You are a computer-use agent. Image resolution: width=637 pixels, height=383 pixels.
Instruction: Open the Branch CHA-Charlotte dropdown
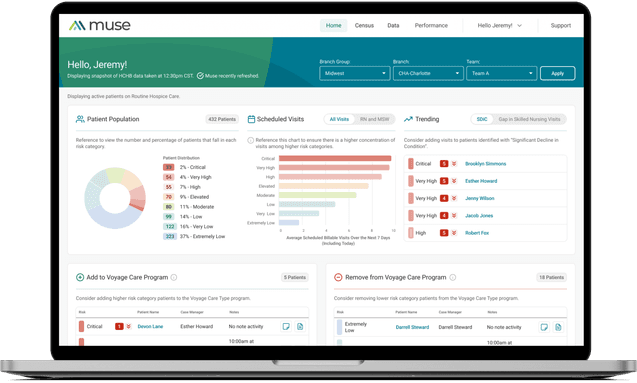428,74
